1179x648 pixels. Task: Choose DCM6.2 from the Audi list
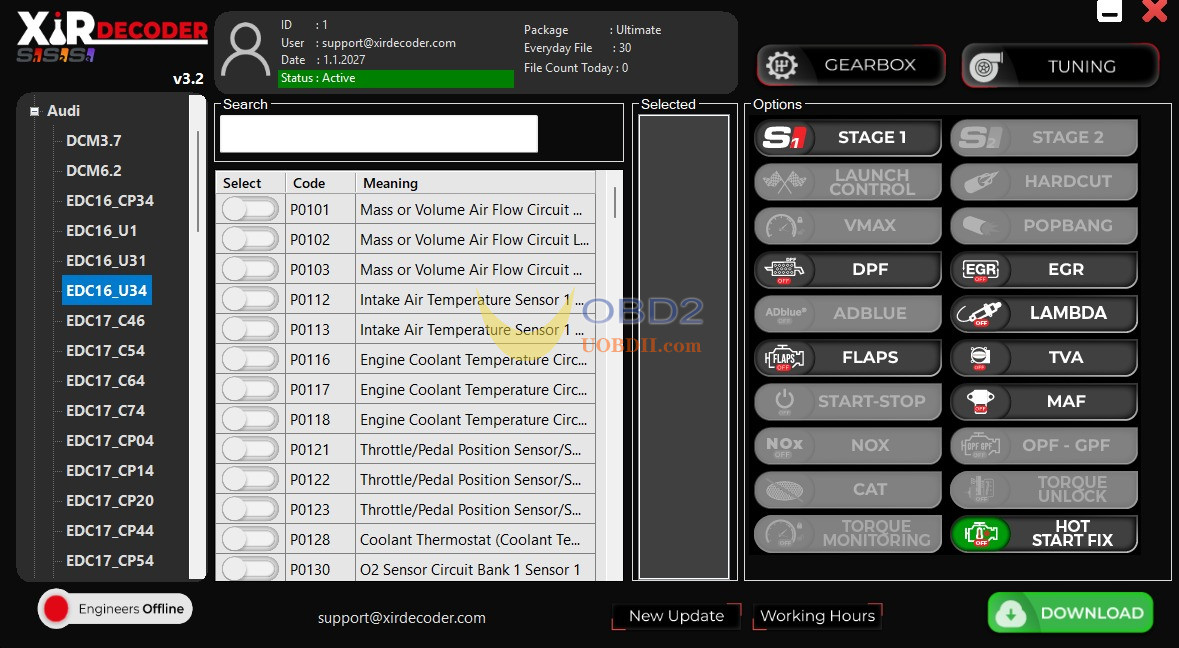pos(94,171)
